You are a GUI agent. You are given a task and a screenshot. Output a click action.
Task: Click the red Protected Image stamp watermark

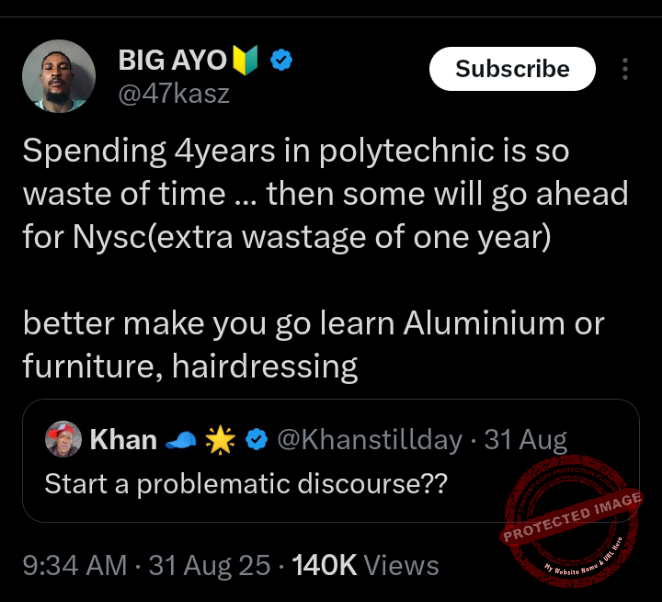coord(571,521)
